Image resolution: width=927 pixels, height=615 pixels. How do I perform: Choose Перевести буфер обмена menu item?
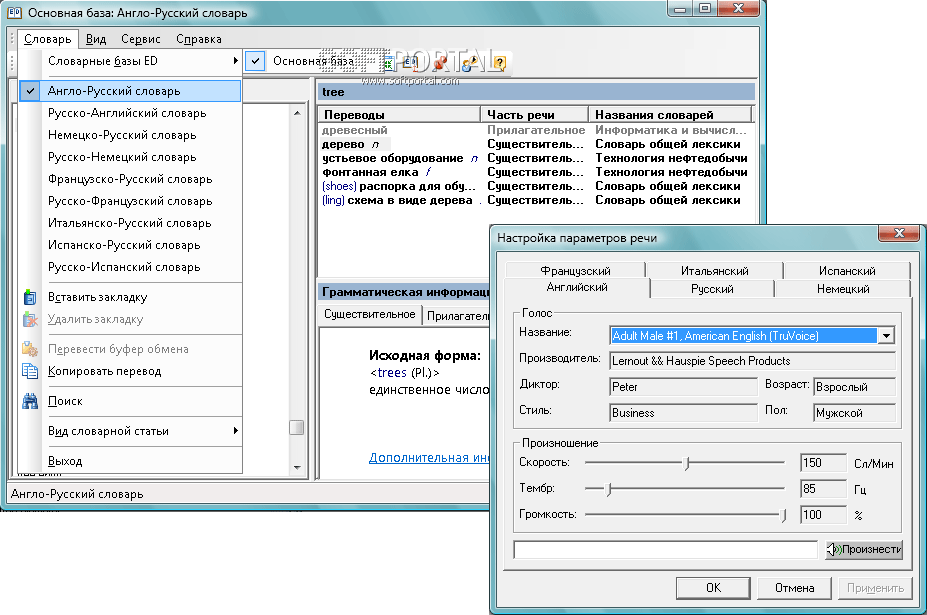pos(130,349)
